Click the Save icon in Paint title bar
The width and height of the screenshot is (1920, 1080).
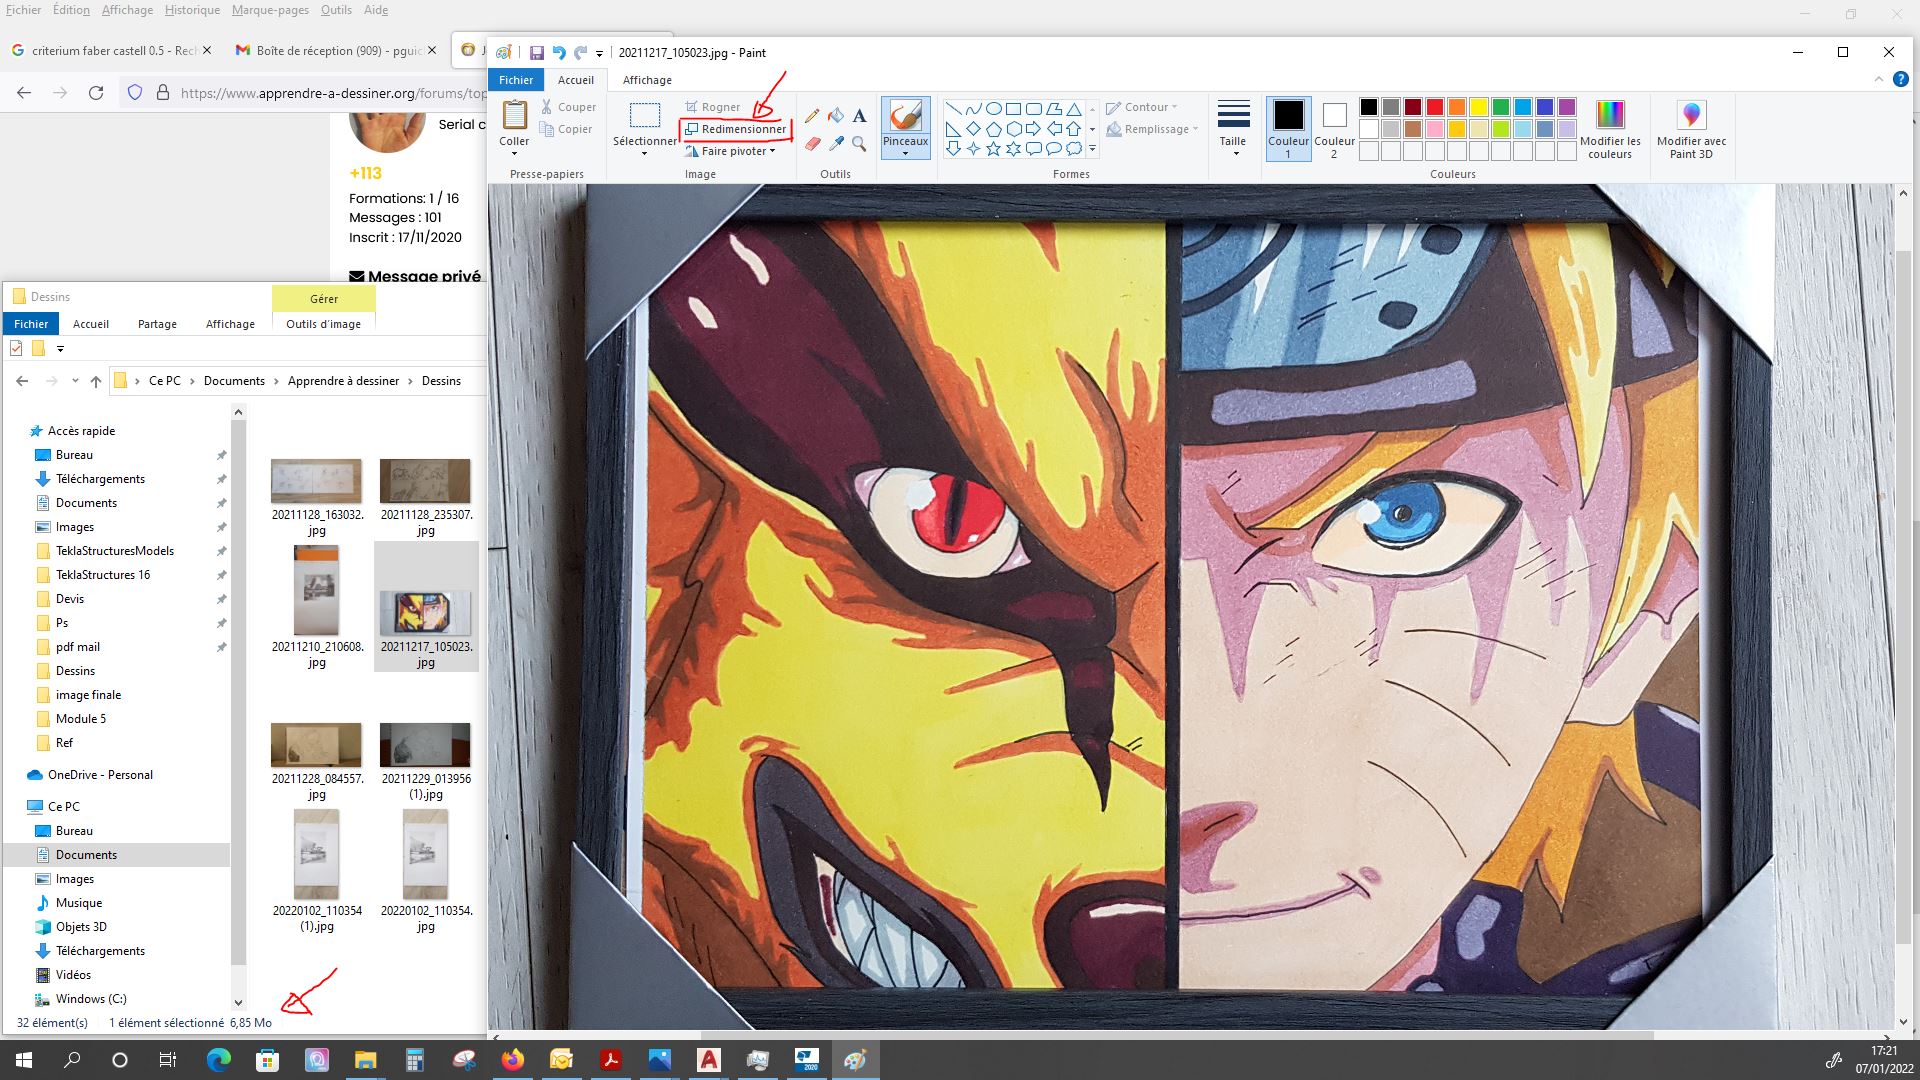tap(537, 53)
